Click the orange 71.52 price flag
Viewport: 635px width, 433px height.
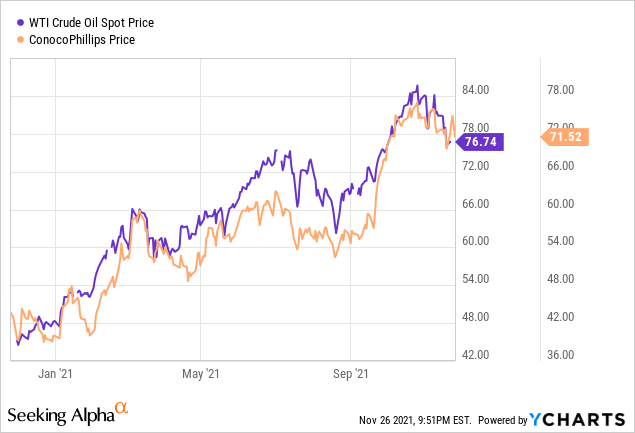[567, 137]
